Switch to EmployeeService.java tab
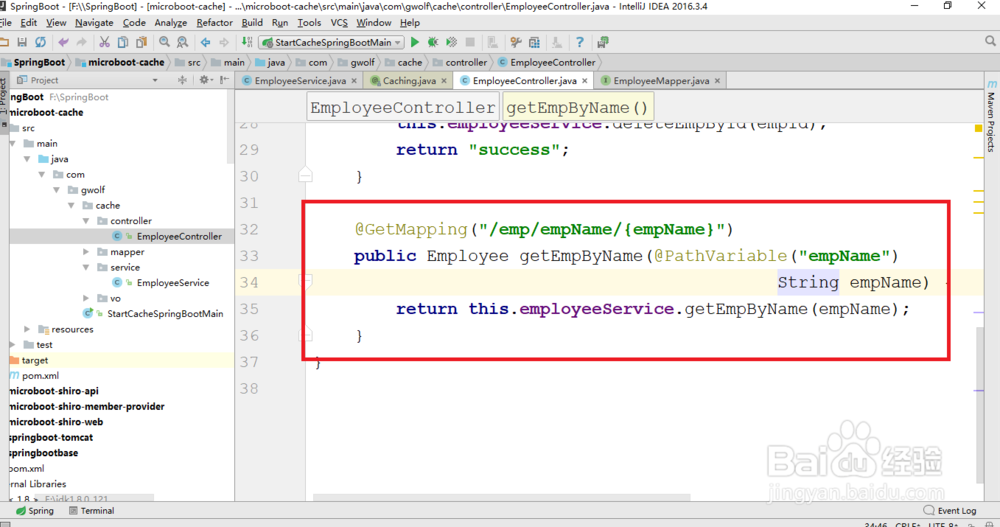The width and height of the screenshot is (1000, 527). point(300,80)
